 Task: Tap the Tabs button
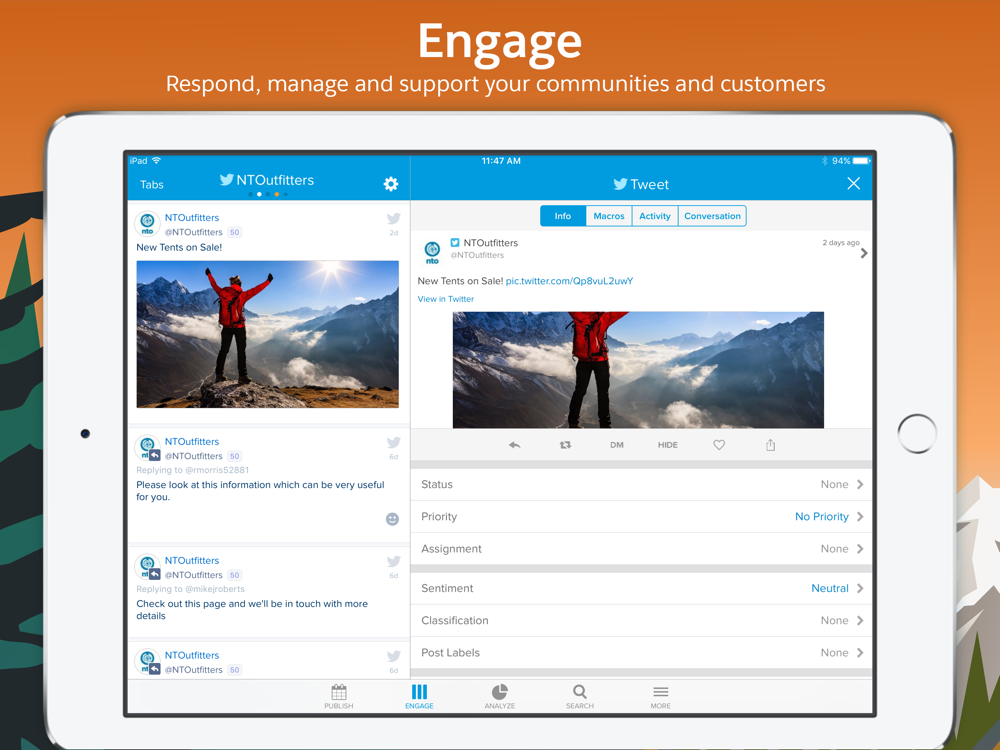[x=152, y=184]
